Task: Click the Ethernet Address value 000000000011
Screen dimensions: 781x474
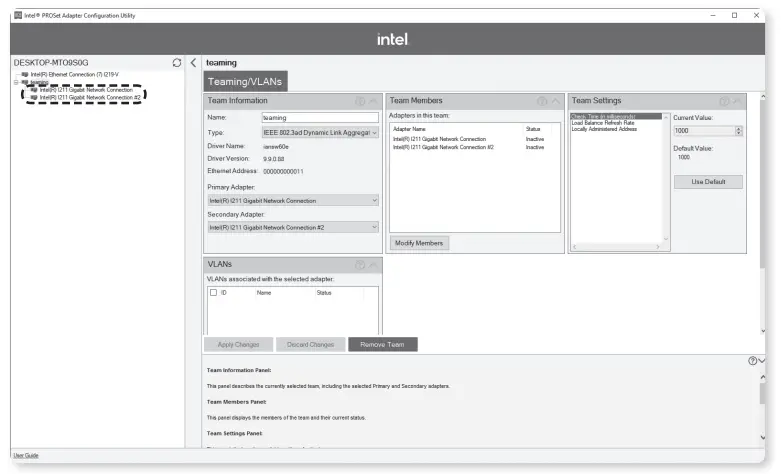Action: [283, 171]
